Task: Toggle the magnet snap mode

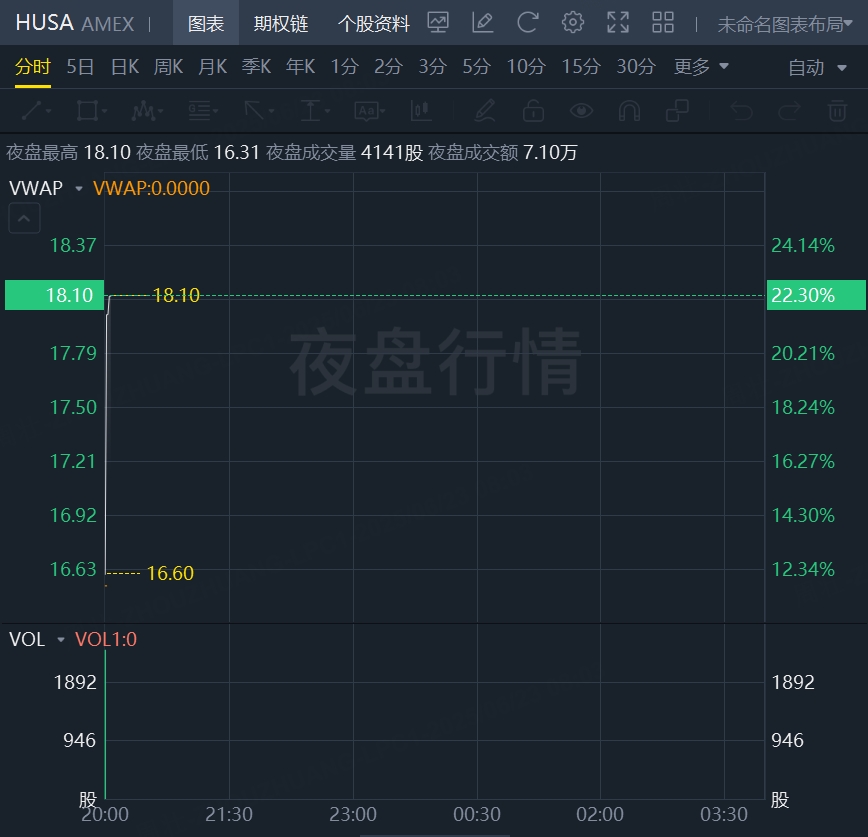Action: click(629, 111)
